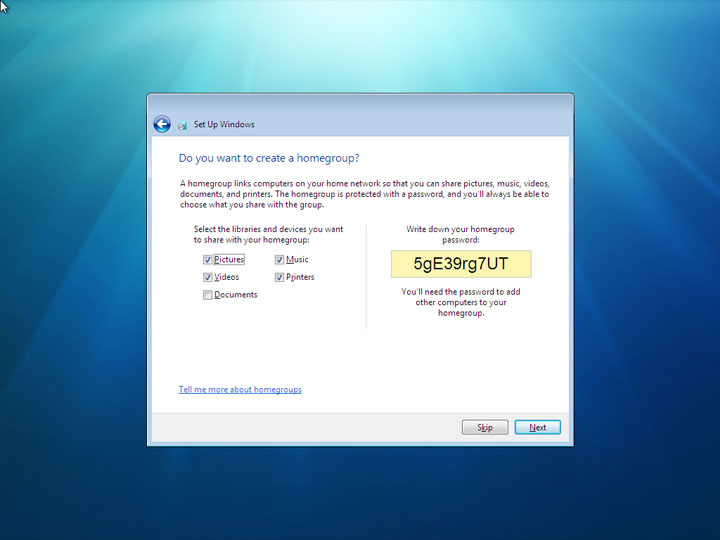Click the homegroup description paragraph
Viewport: 720px width, 540px height.
point(365,194)
